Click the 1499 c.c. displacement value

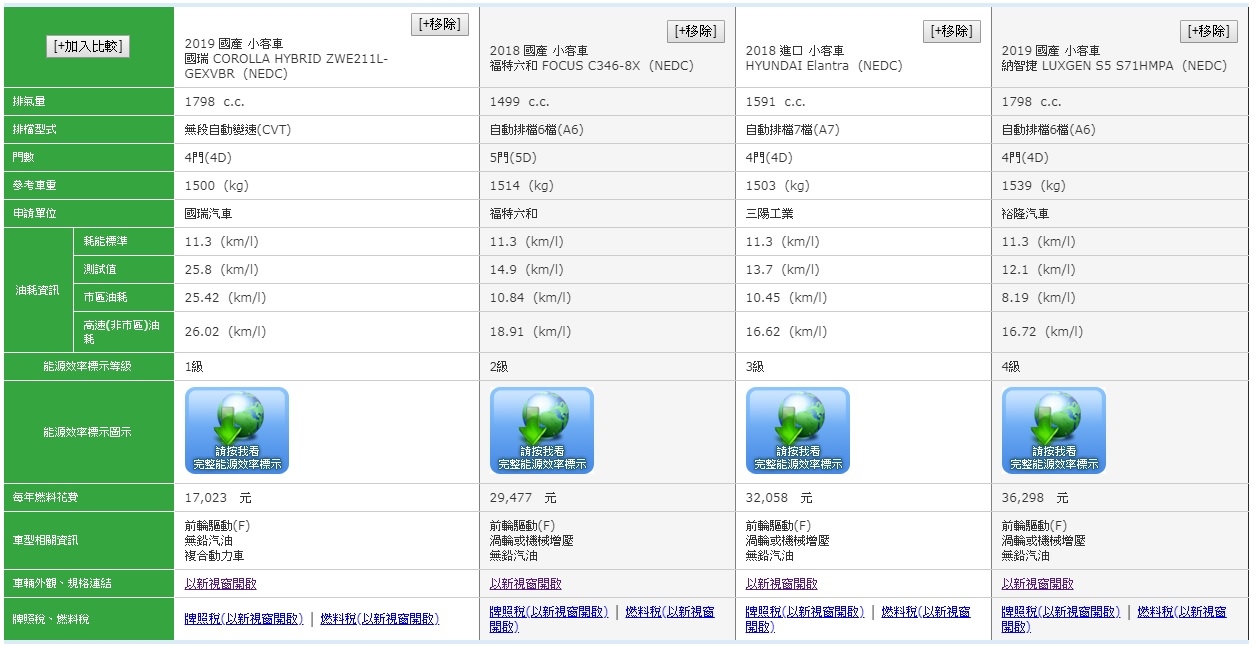519,102
